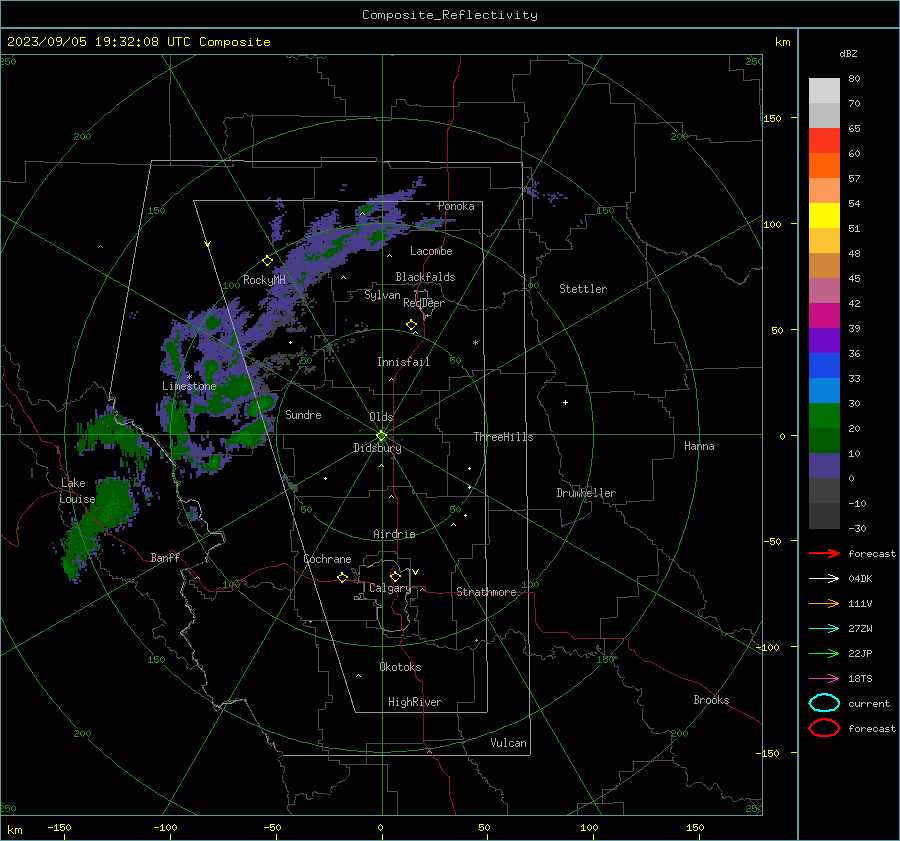Click the Strathmore label
The image size is (900, 841).
pyautogui.click(x=486, y=592)
